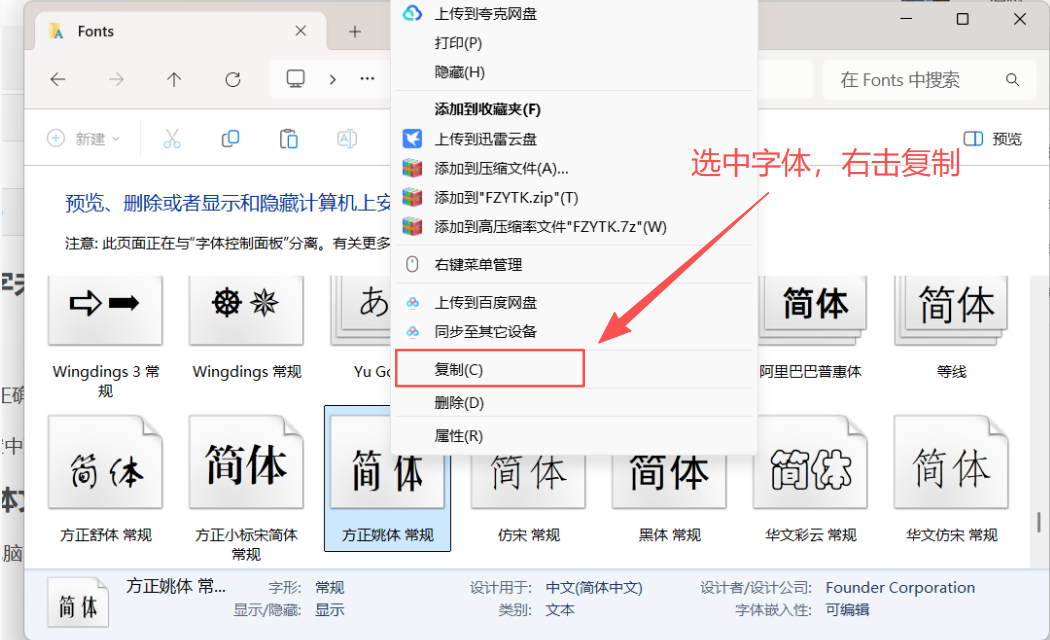Choose 添加到压缩文件(A)... menu item
The height and width of the screenshot is (640, 1050).
pos(575,168)
